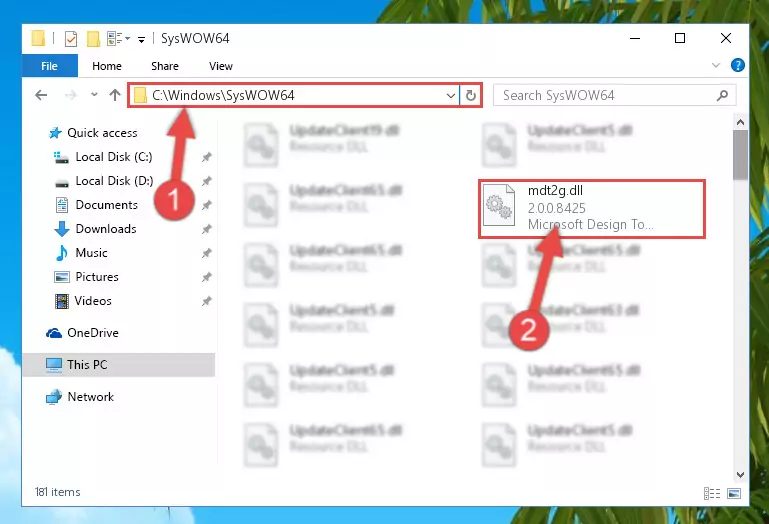Click the Properties checkmark icon in title bar
Image resolution: width=769 pixels, height=524 pixels.
pos(71,38)
